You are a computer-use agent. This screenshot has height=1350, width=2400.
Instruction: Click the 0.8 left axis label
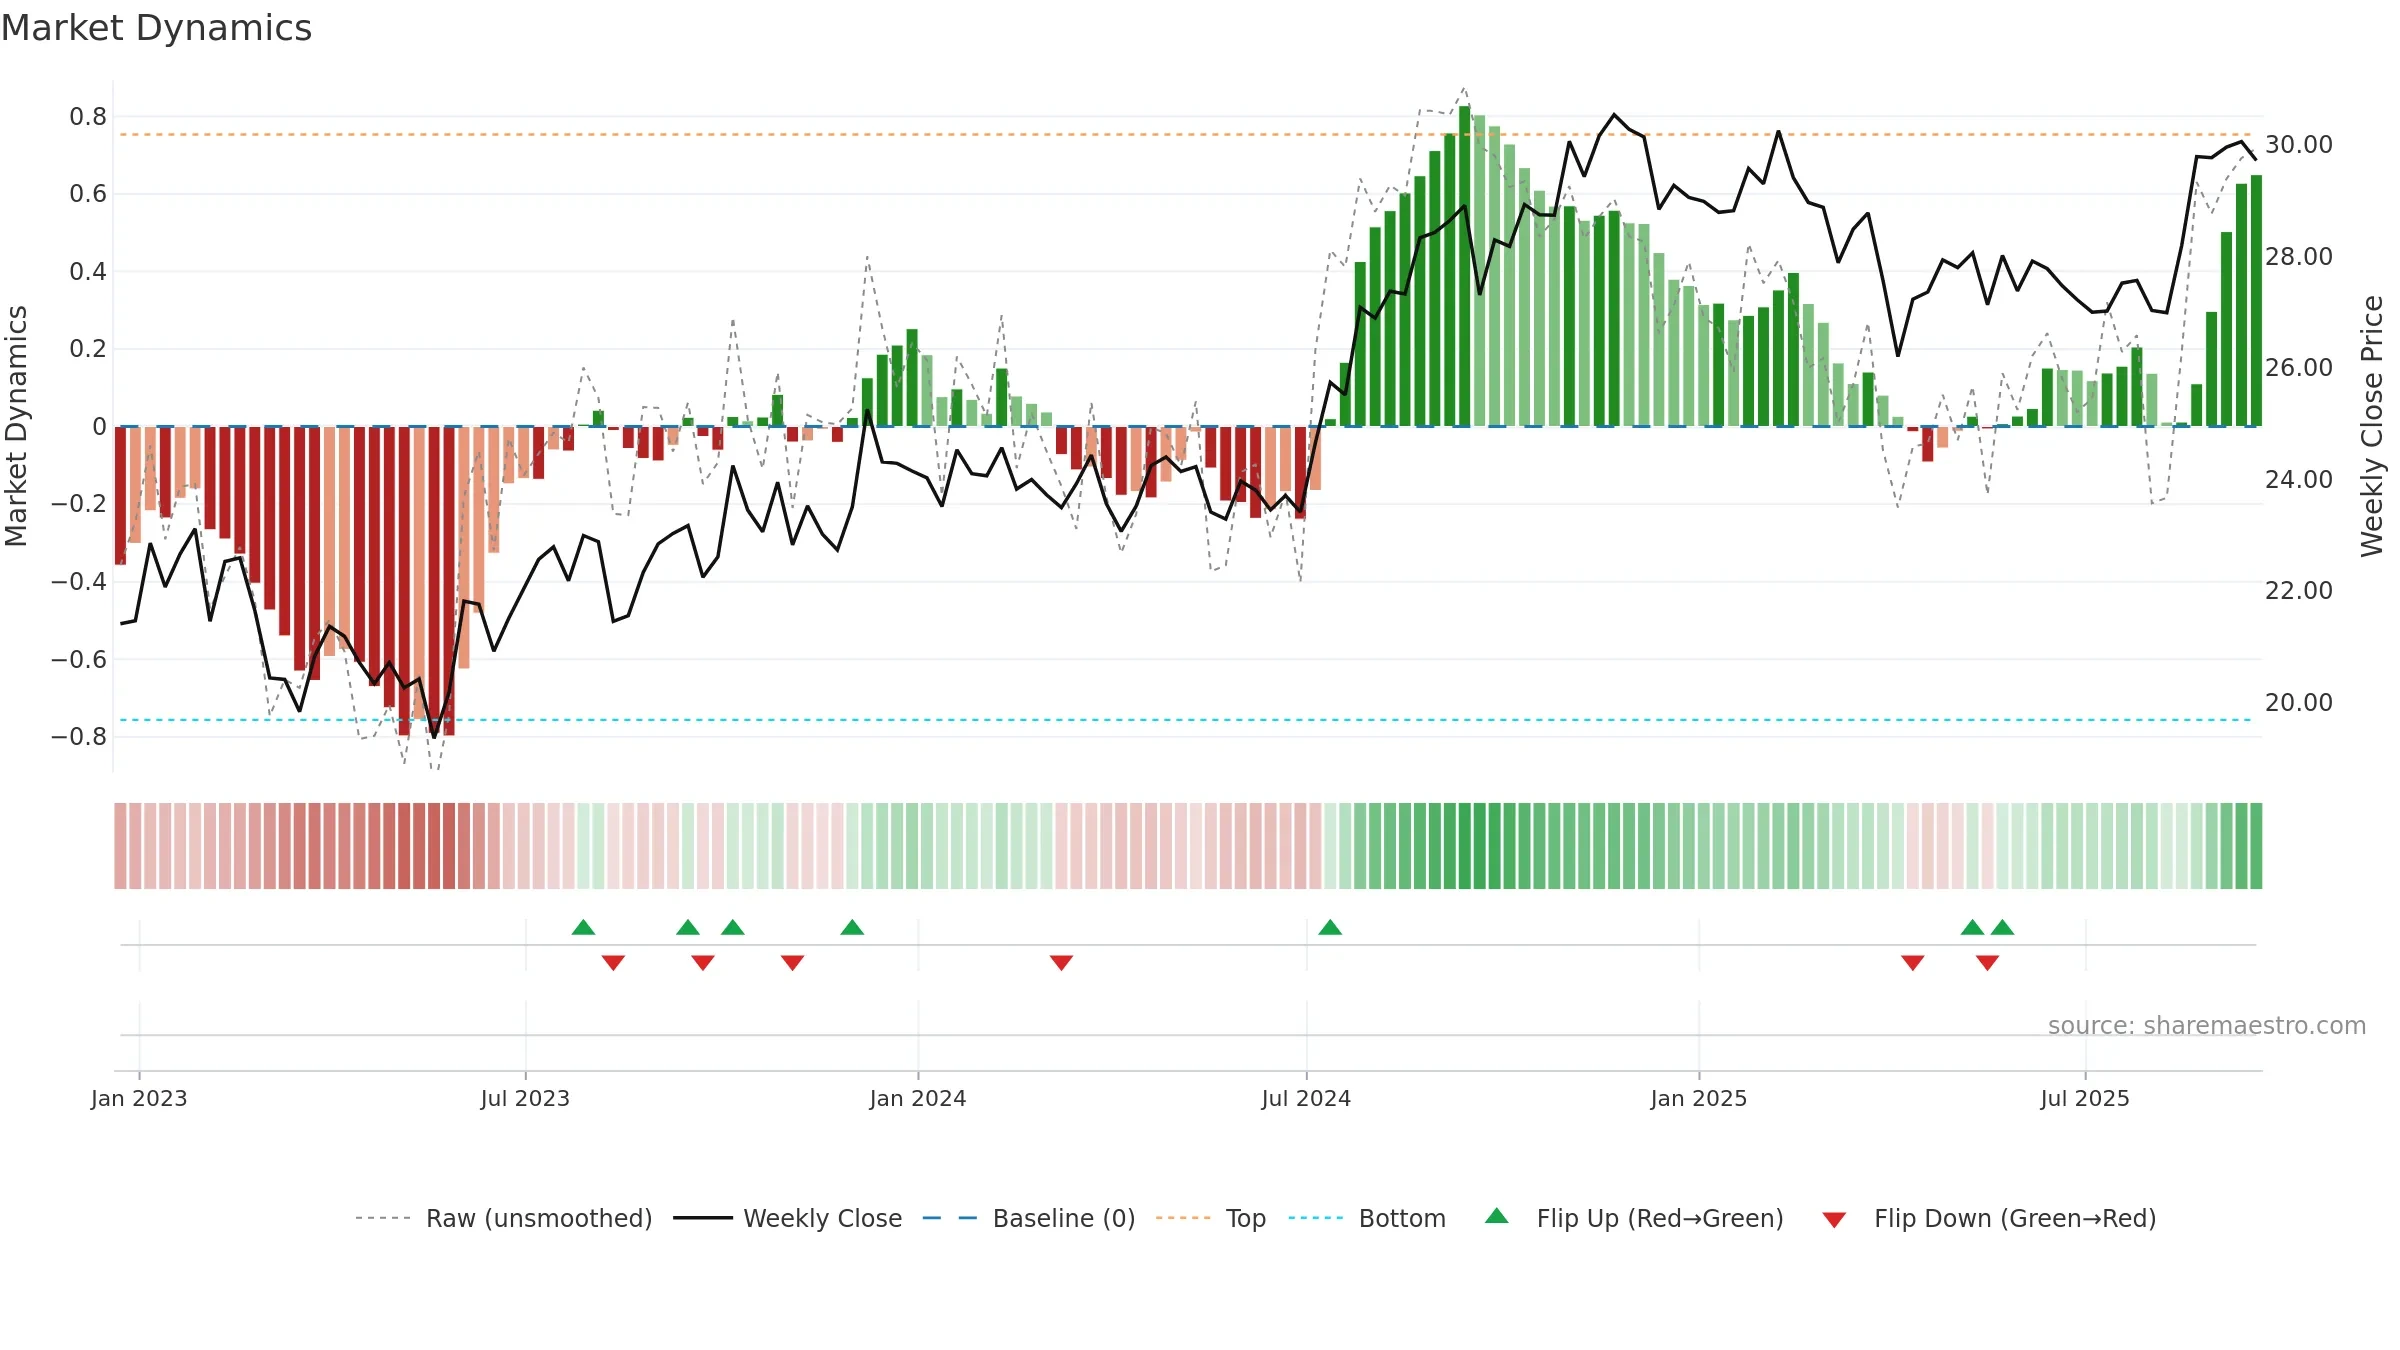(x=88, y=117)
